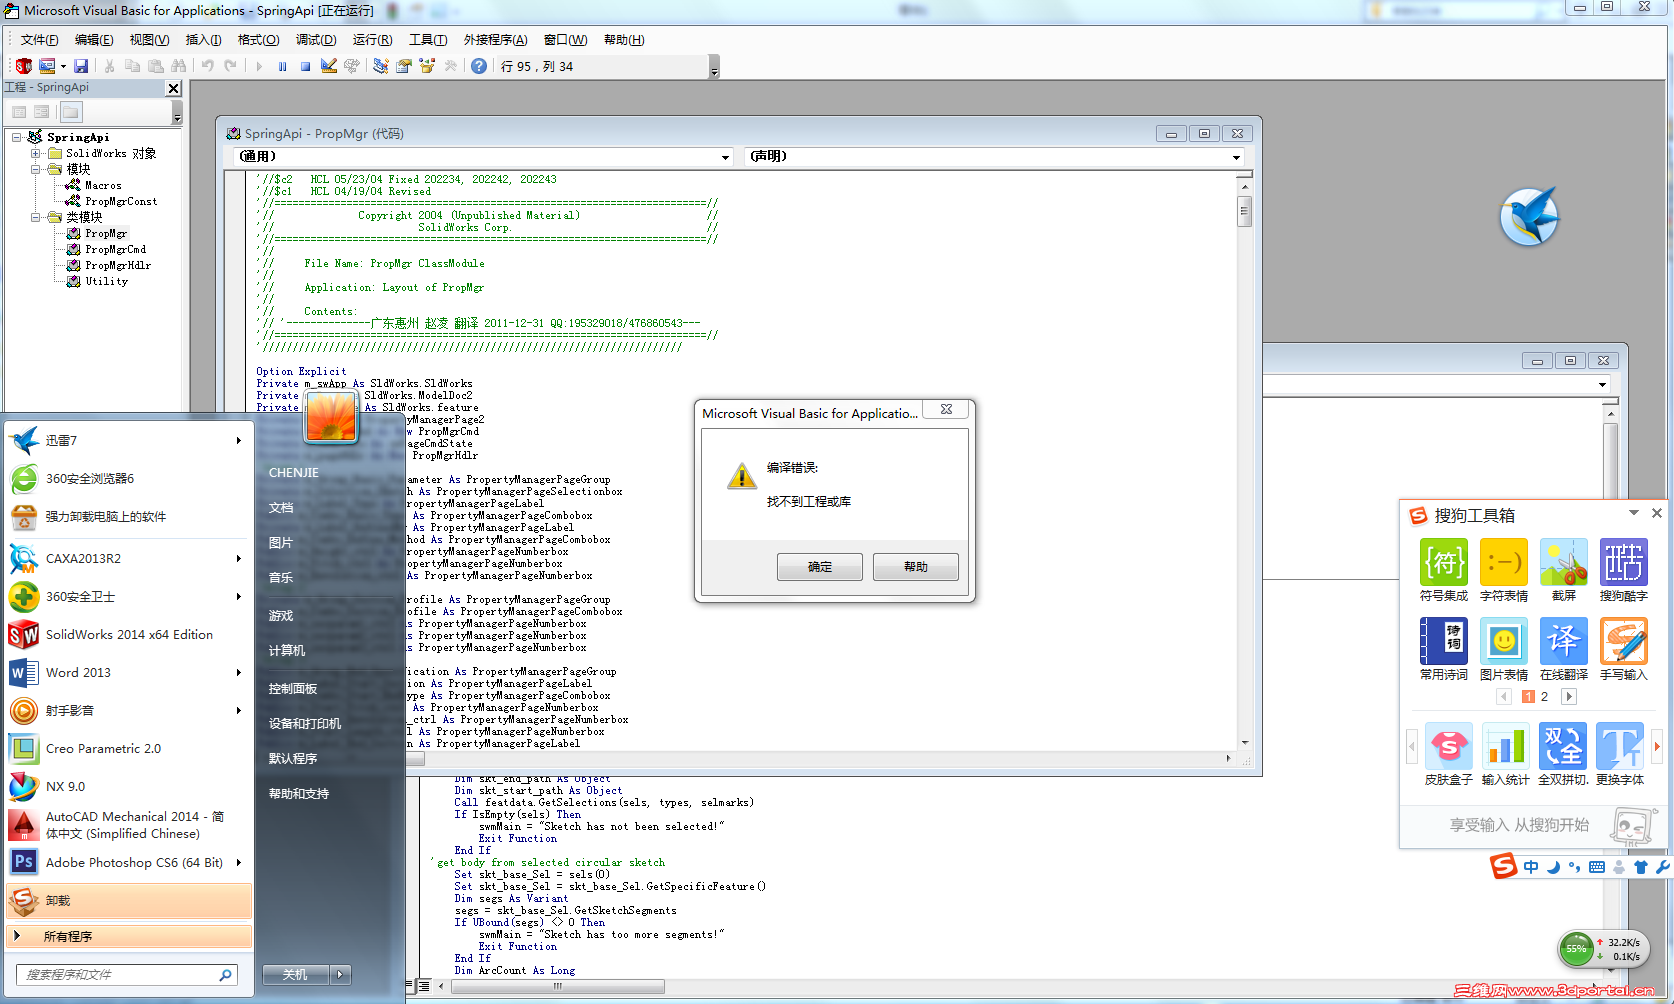Image resolution: width=1674 pixels, height=1004 pixels.
Task: Open the 编辑(E) menu
Action: 94,40
